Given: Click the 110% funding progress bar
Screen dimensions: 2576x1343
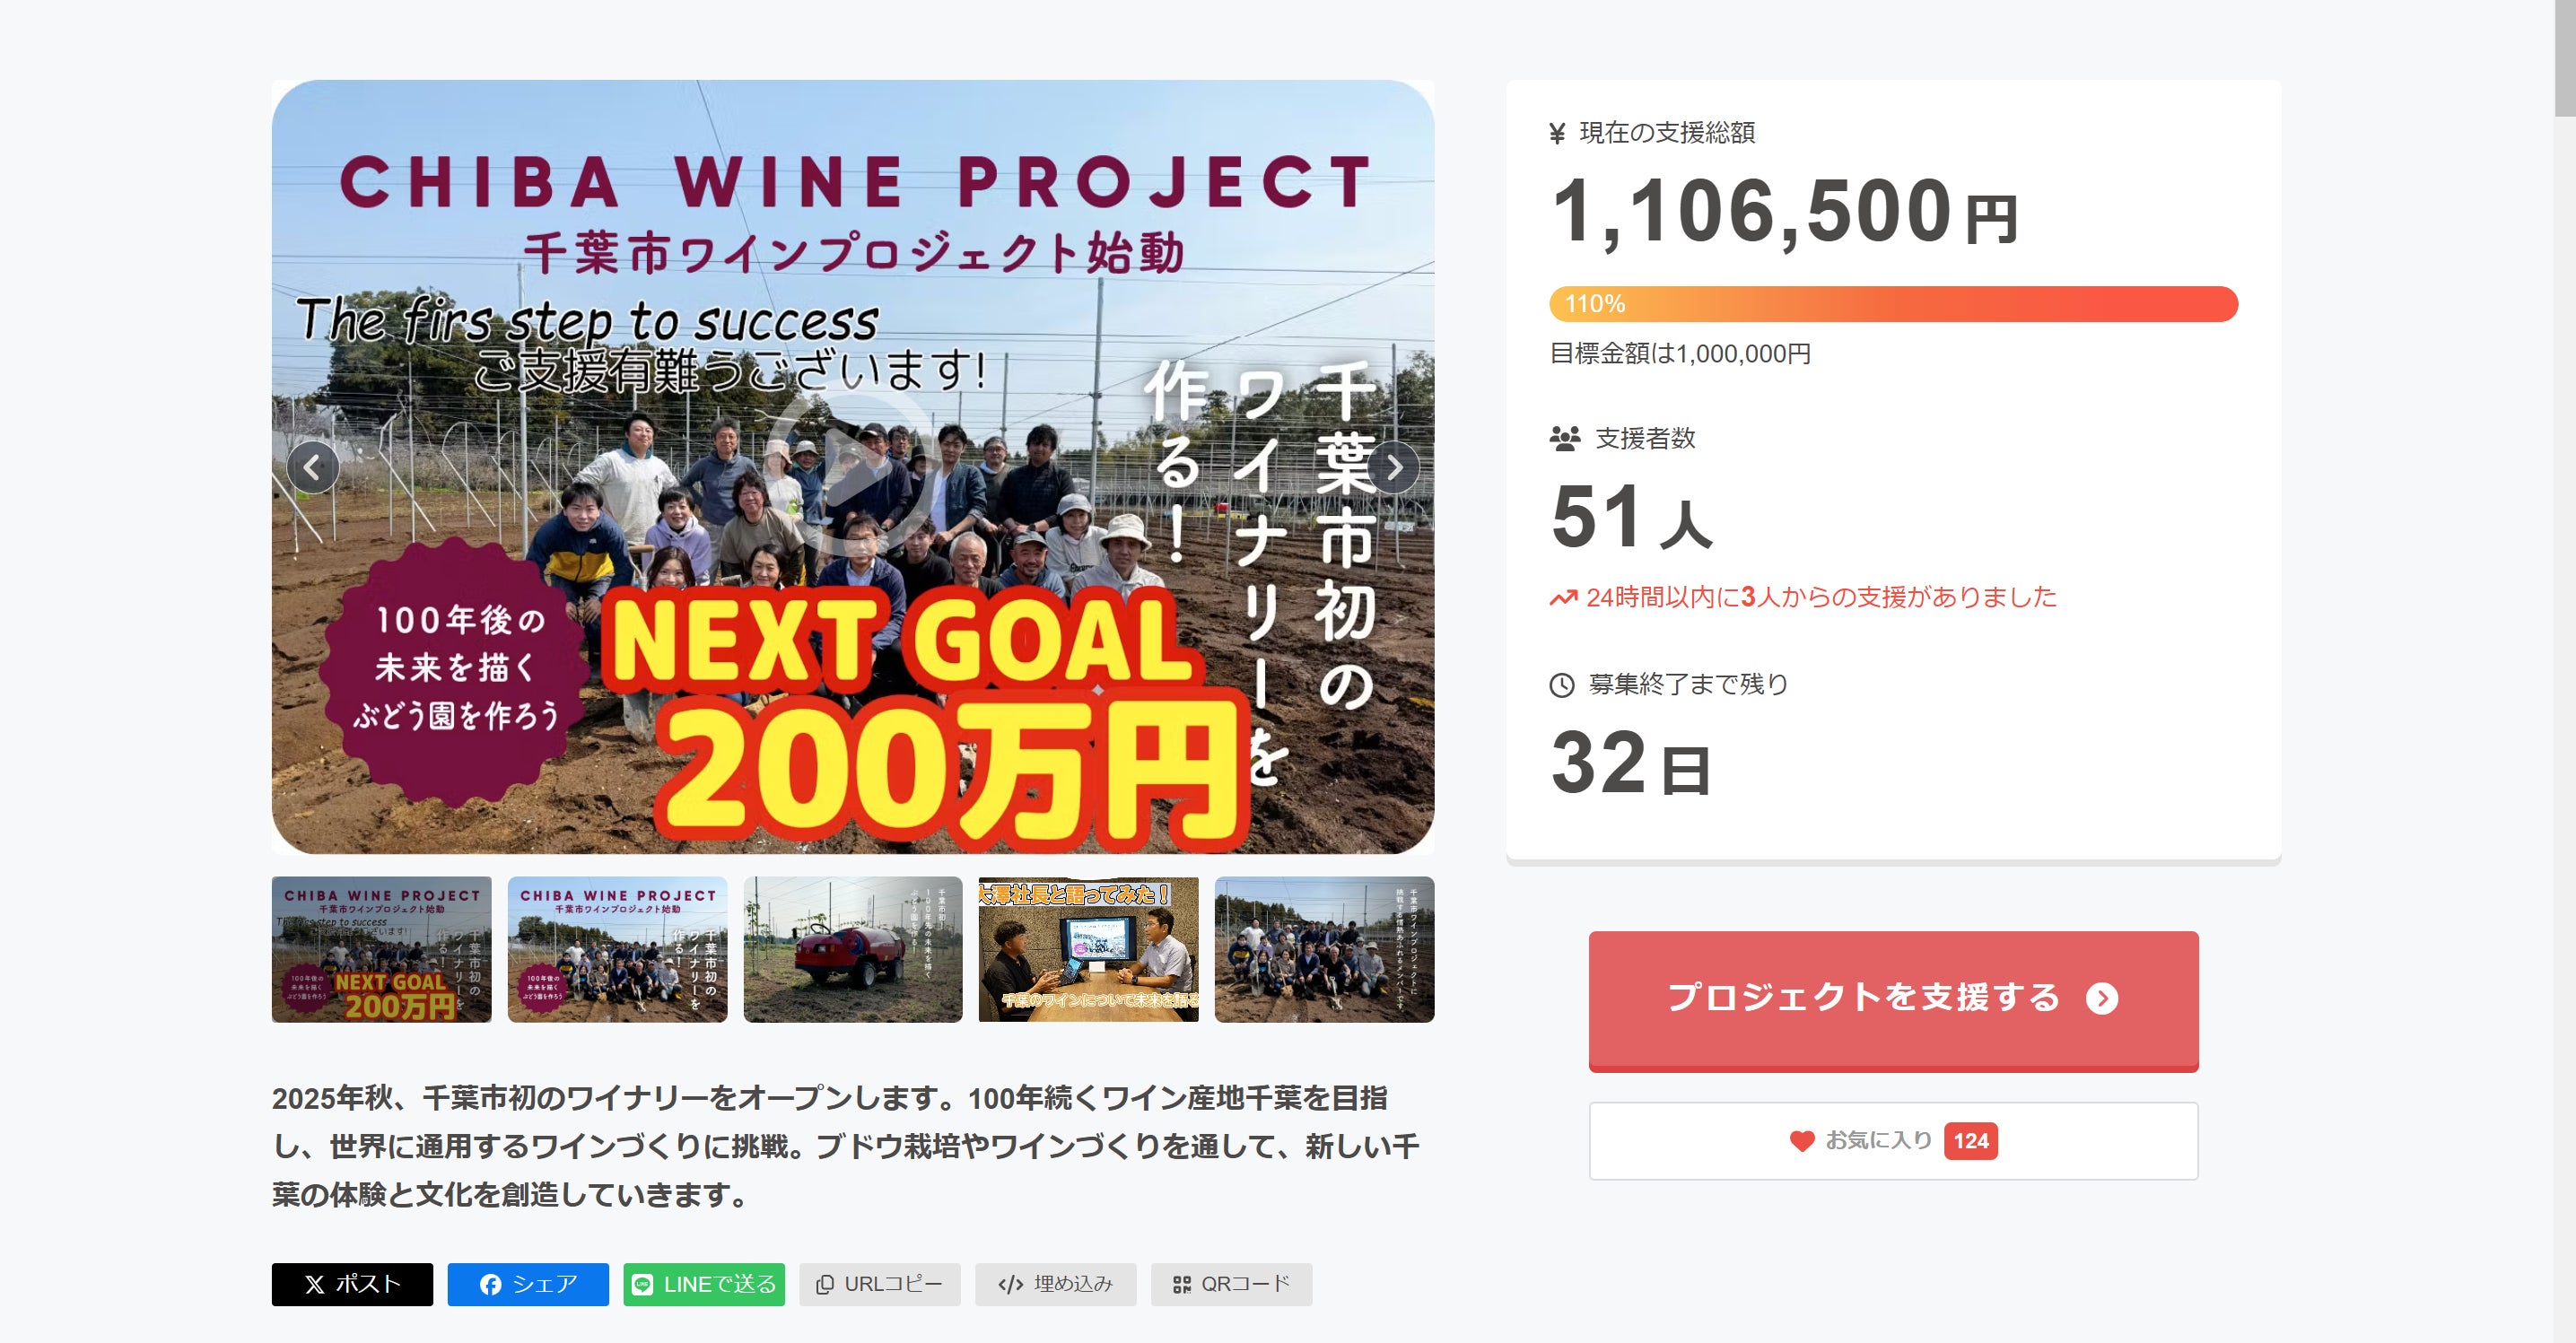Looking at the screenshot, I should (x=1893, y=304).
